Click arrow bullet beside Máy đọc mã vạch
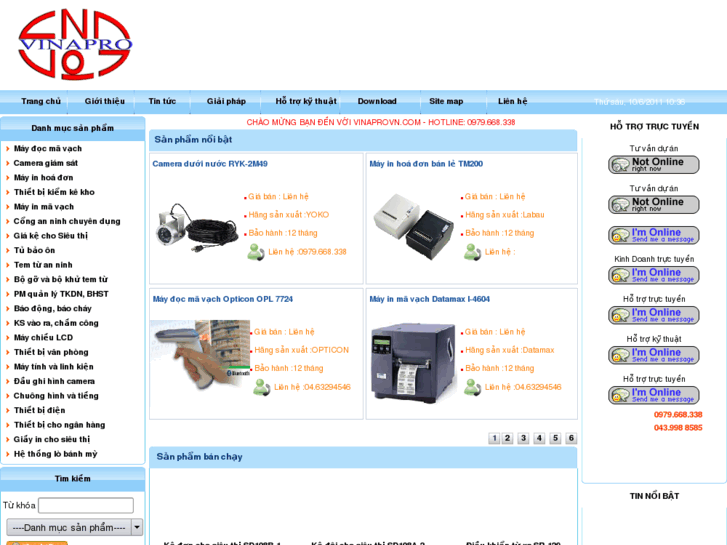Screen dimensions: 727x545 [7, 149]
